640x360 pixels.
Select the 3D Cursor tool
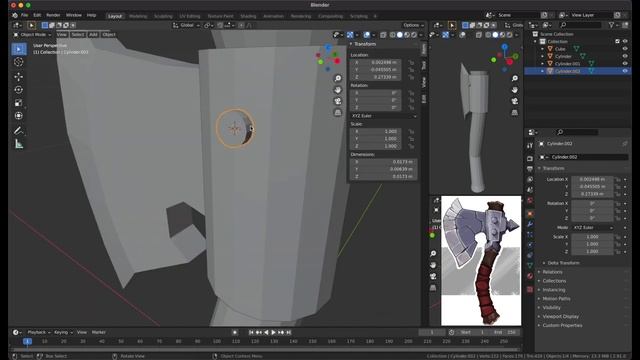pyautogui.click(x=19, y=62)
